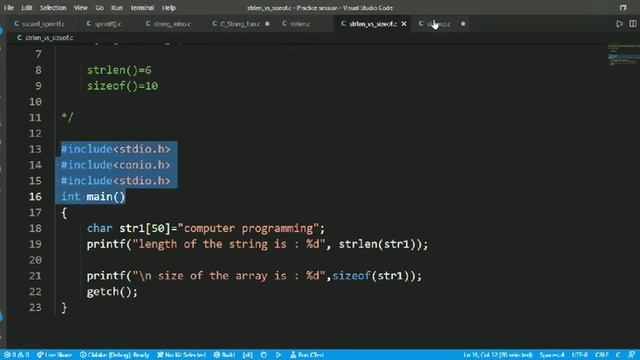Screen dimensions: 640x360
Task: Click line number 16 in the gutter
Action: (x=35, y=197)
